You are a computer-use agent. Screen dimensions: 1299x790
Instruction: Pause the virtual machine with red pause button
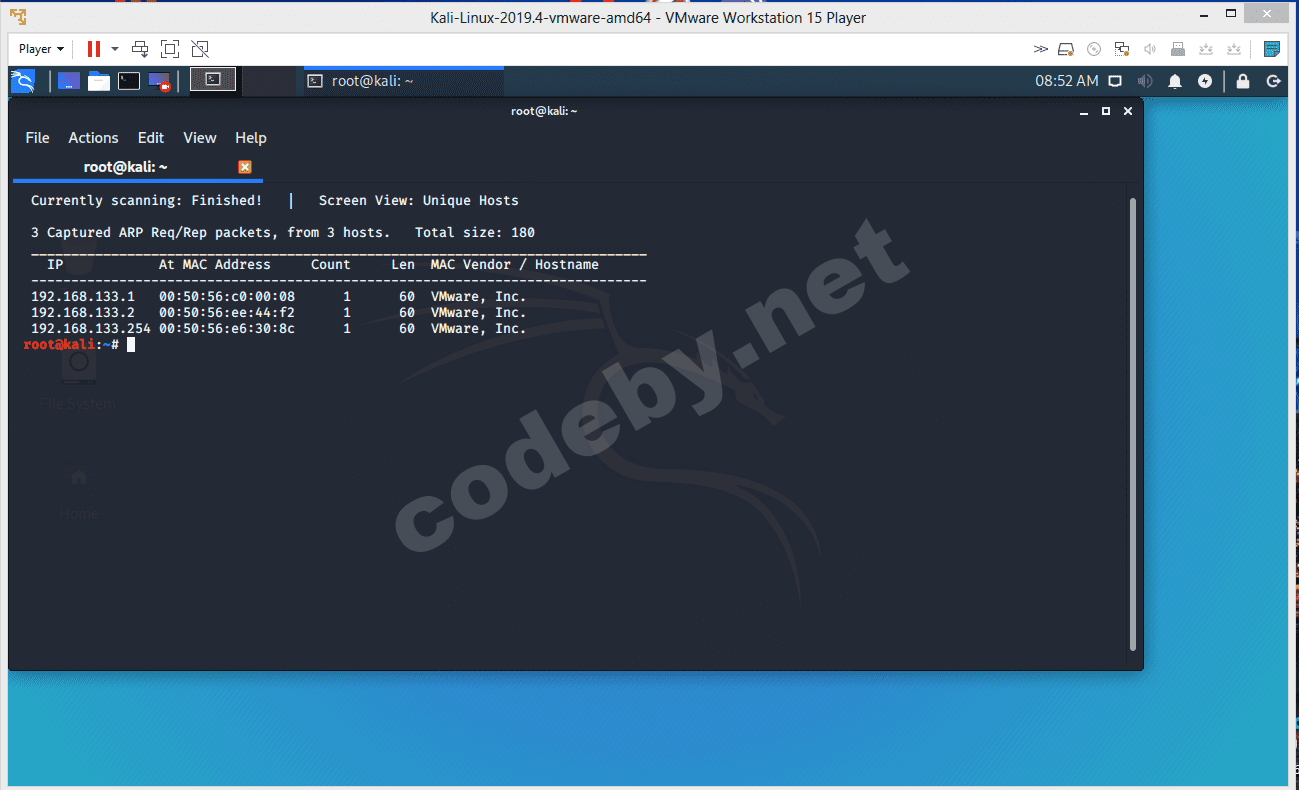point(94,49)
